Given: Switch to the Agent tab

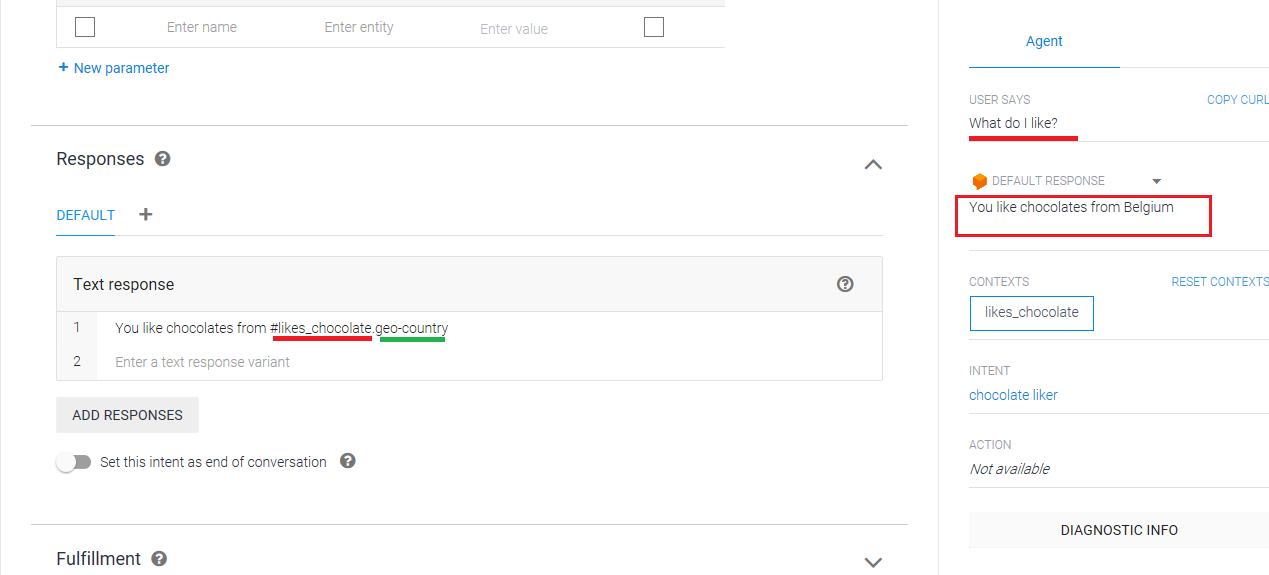Looking at the screenshot, I should pos(1044,41).
